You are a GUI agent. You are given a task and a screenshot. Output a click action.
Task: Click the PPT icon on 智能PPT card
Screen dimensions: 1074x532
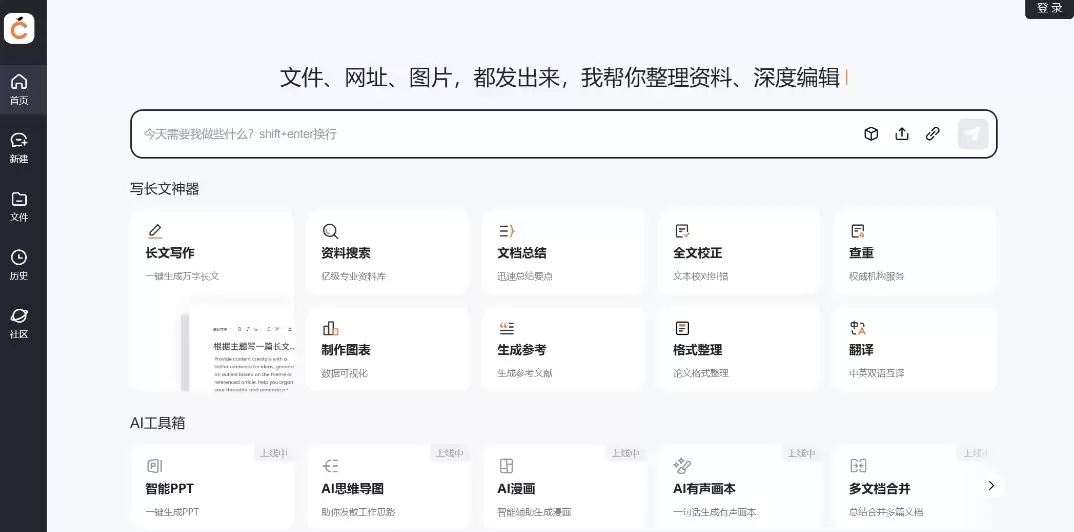click(x=155, y=466)
